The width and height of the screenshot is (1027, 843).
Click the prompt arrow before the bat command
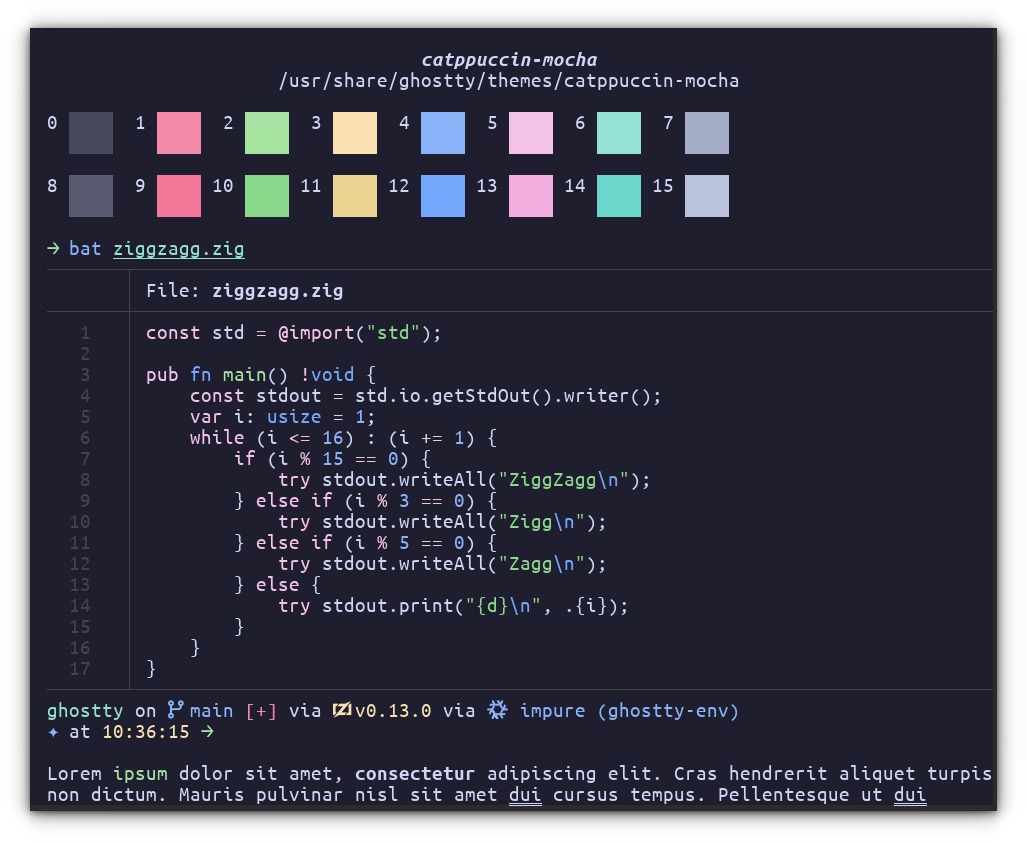tap(53, 249)
